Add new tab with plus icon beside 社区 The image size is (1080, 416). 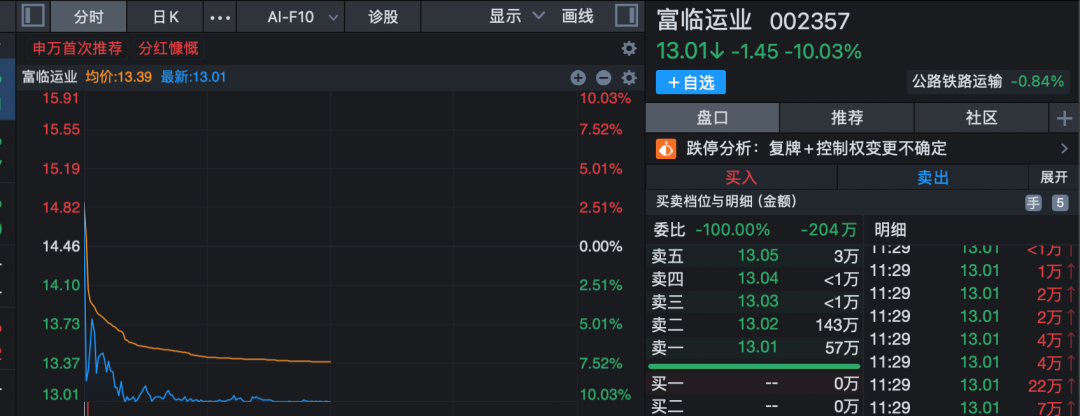pos(1063,118)
